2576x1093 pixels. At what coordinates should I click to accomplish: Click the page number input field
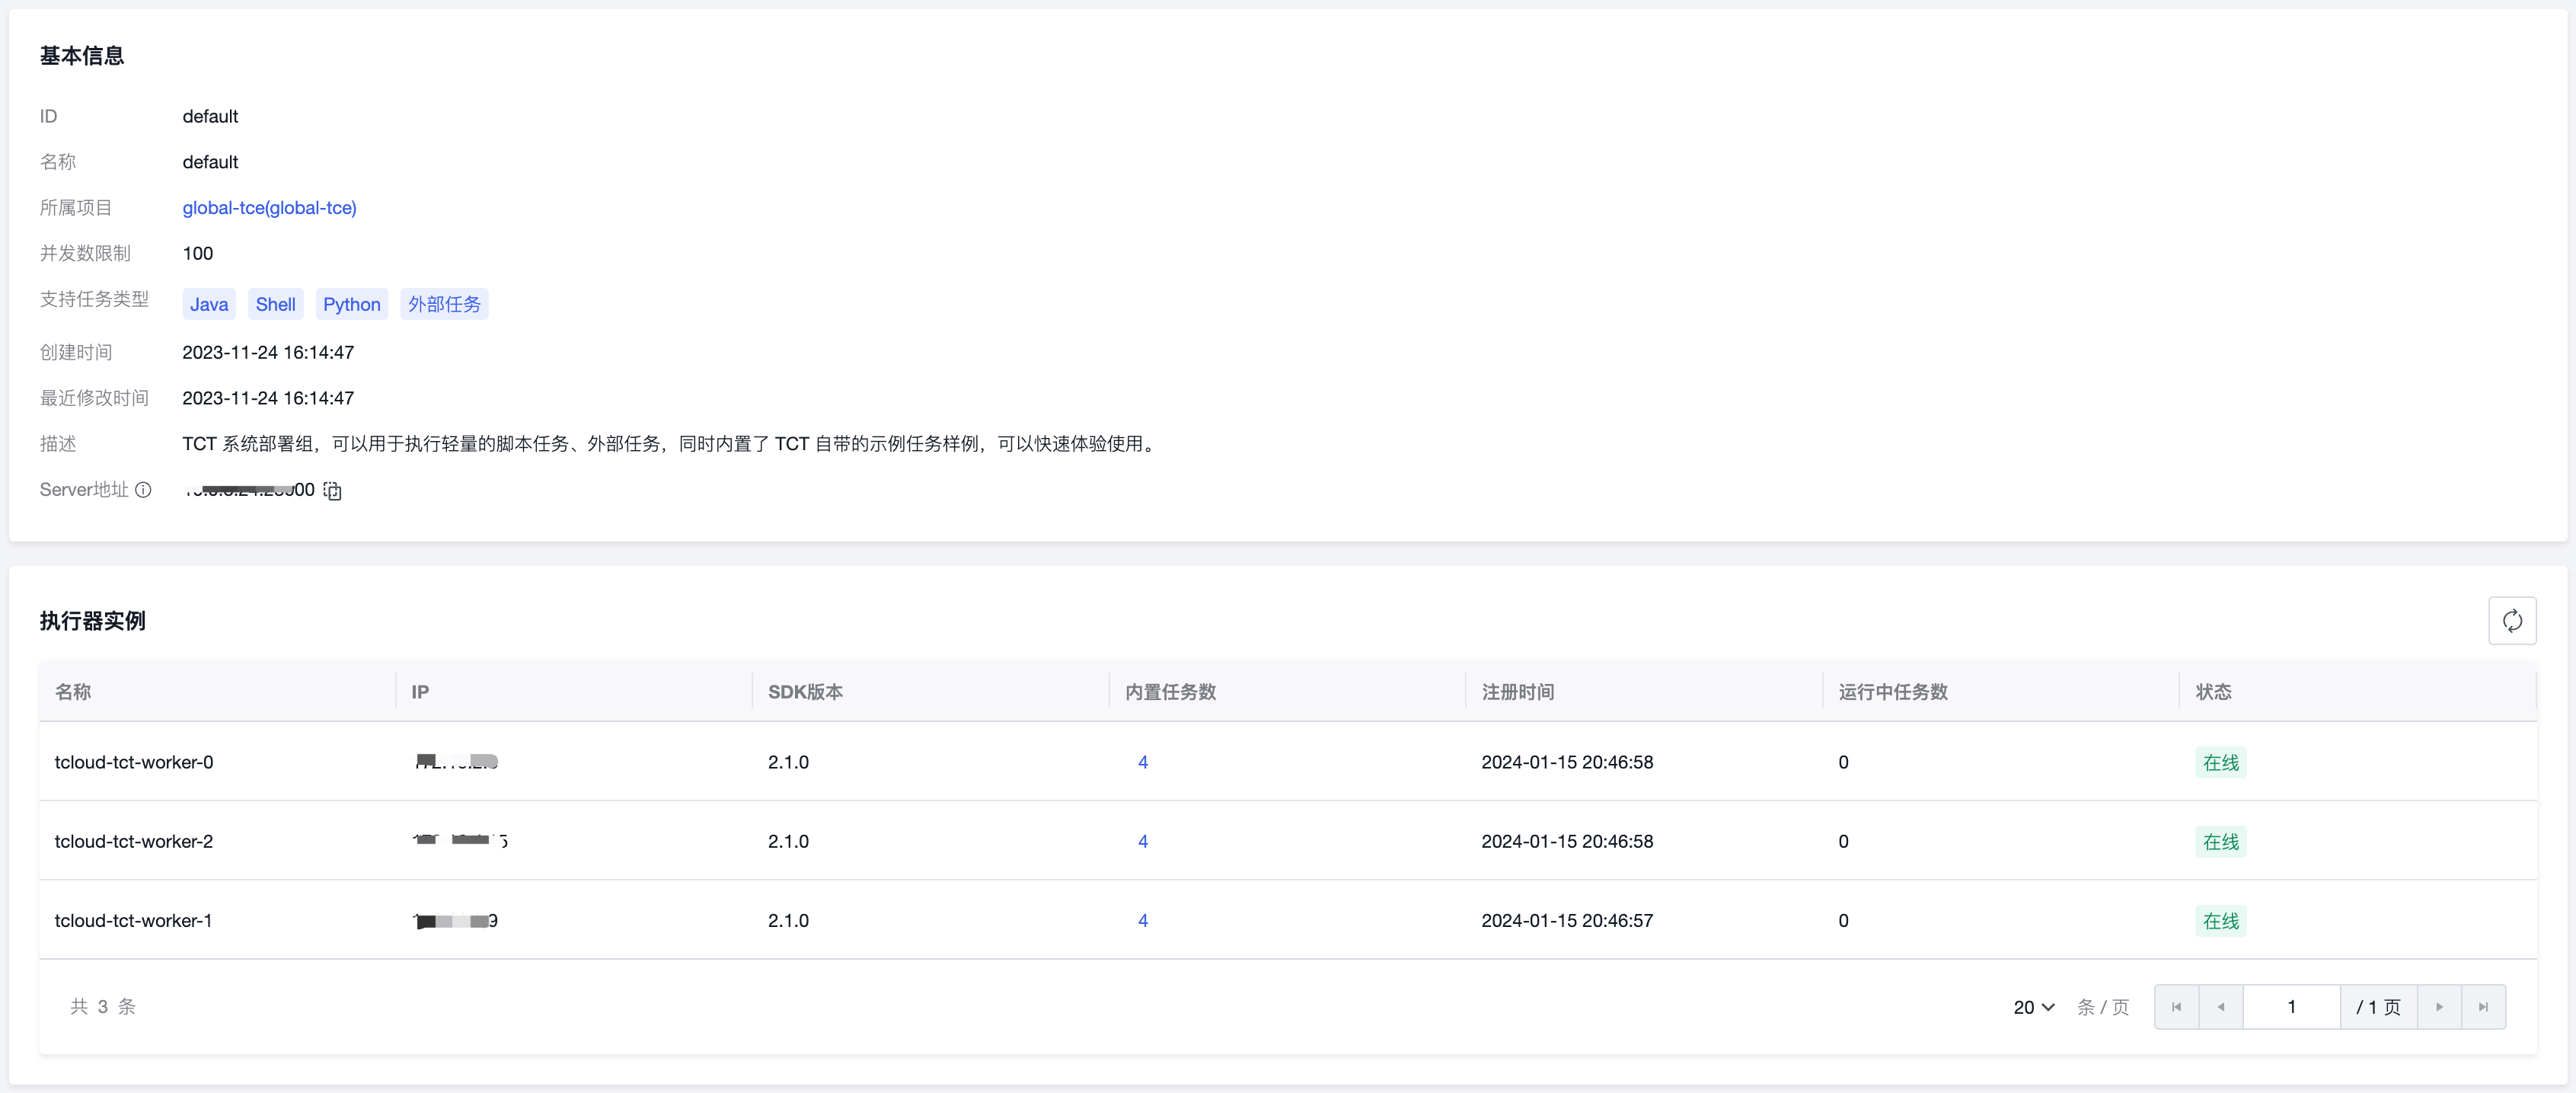pos(2291,1007)
